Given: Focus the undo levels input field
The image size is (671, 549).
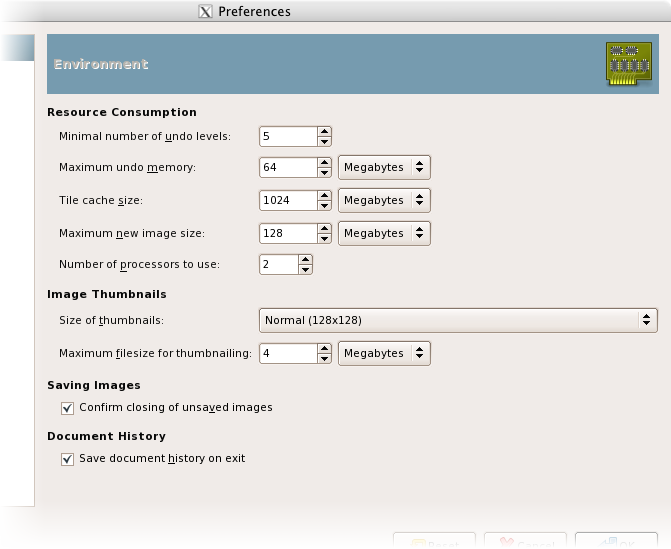Looking at the screenshot, I should (x=289, y=137).
